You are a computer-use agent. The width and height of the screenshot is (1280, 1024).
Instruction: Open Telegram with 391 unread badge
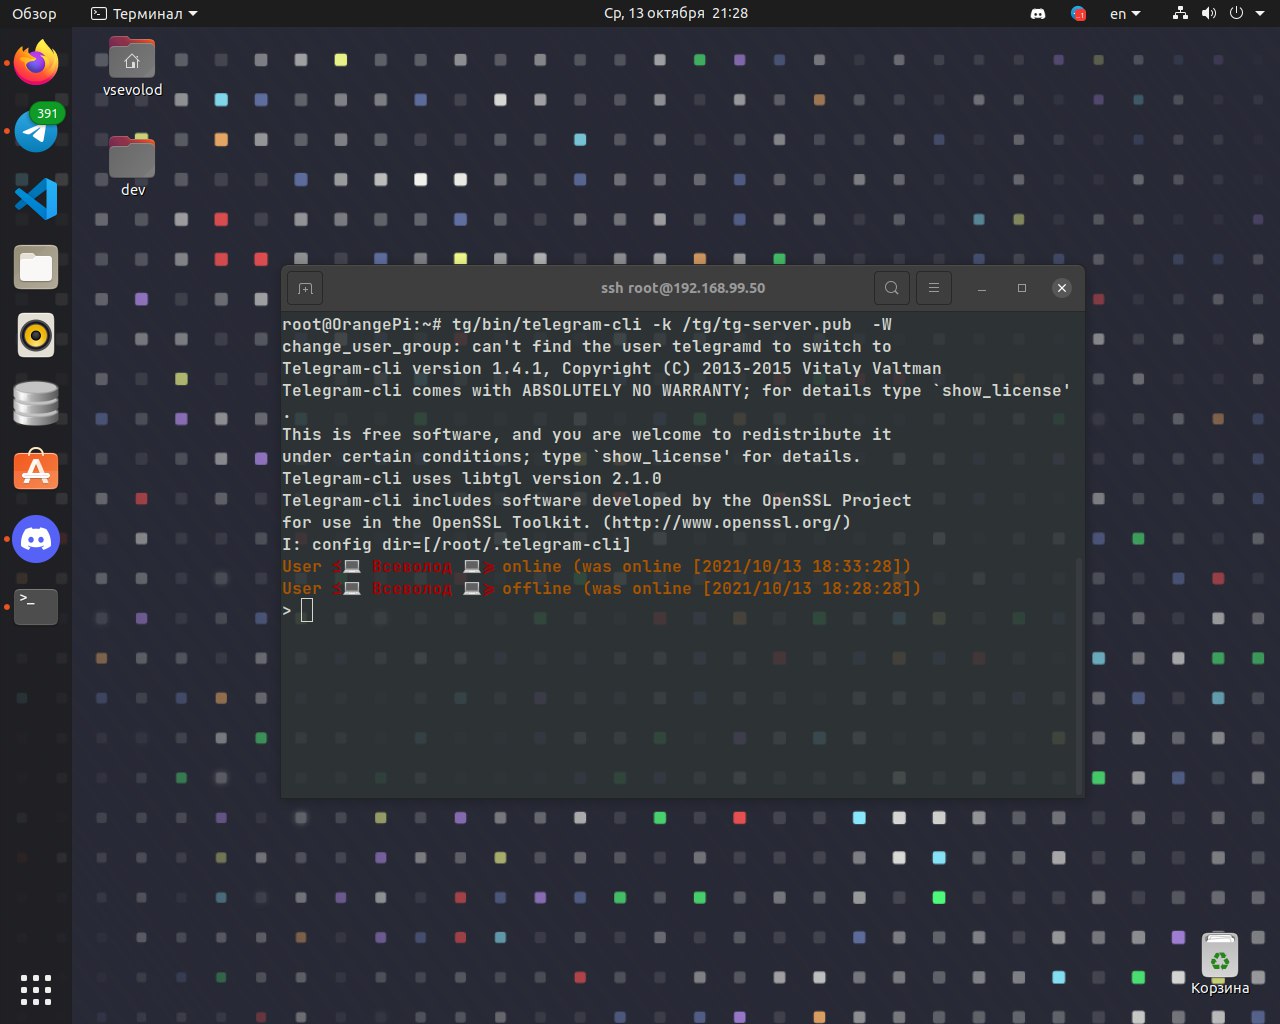[x=36, y=130]
